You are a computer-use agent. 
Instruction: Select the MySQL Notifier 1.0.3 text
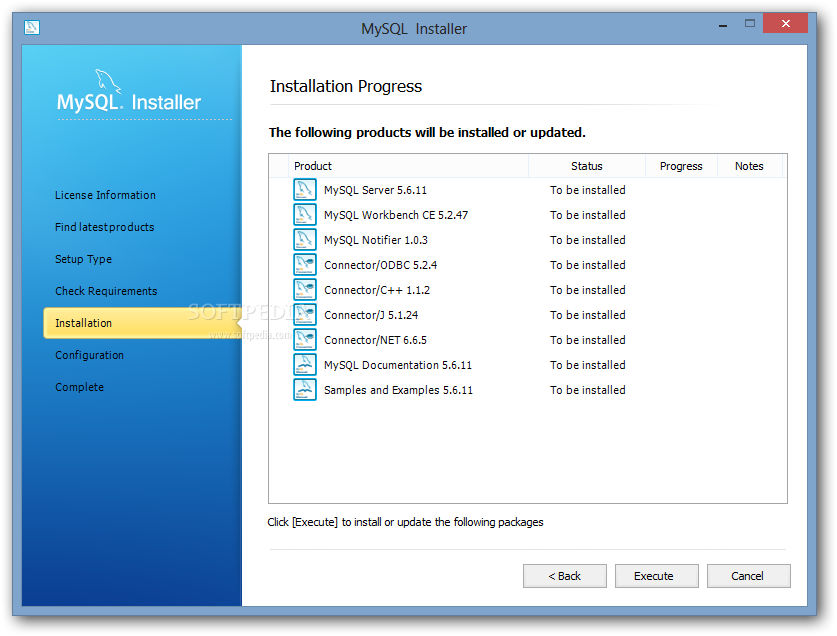[x=376, y=240]
